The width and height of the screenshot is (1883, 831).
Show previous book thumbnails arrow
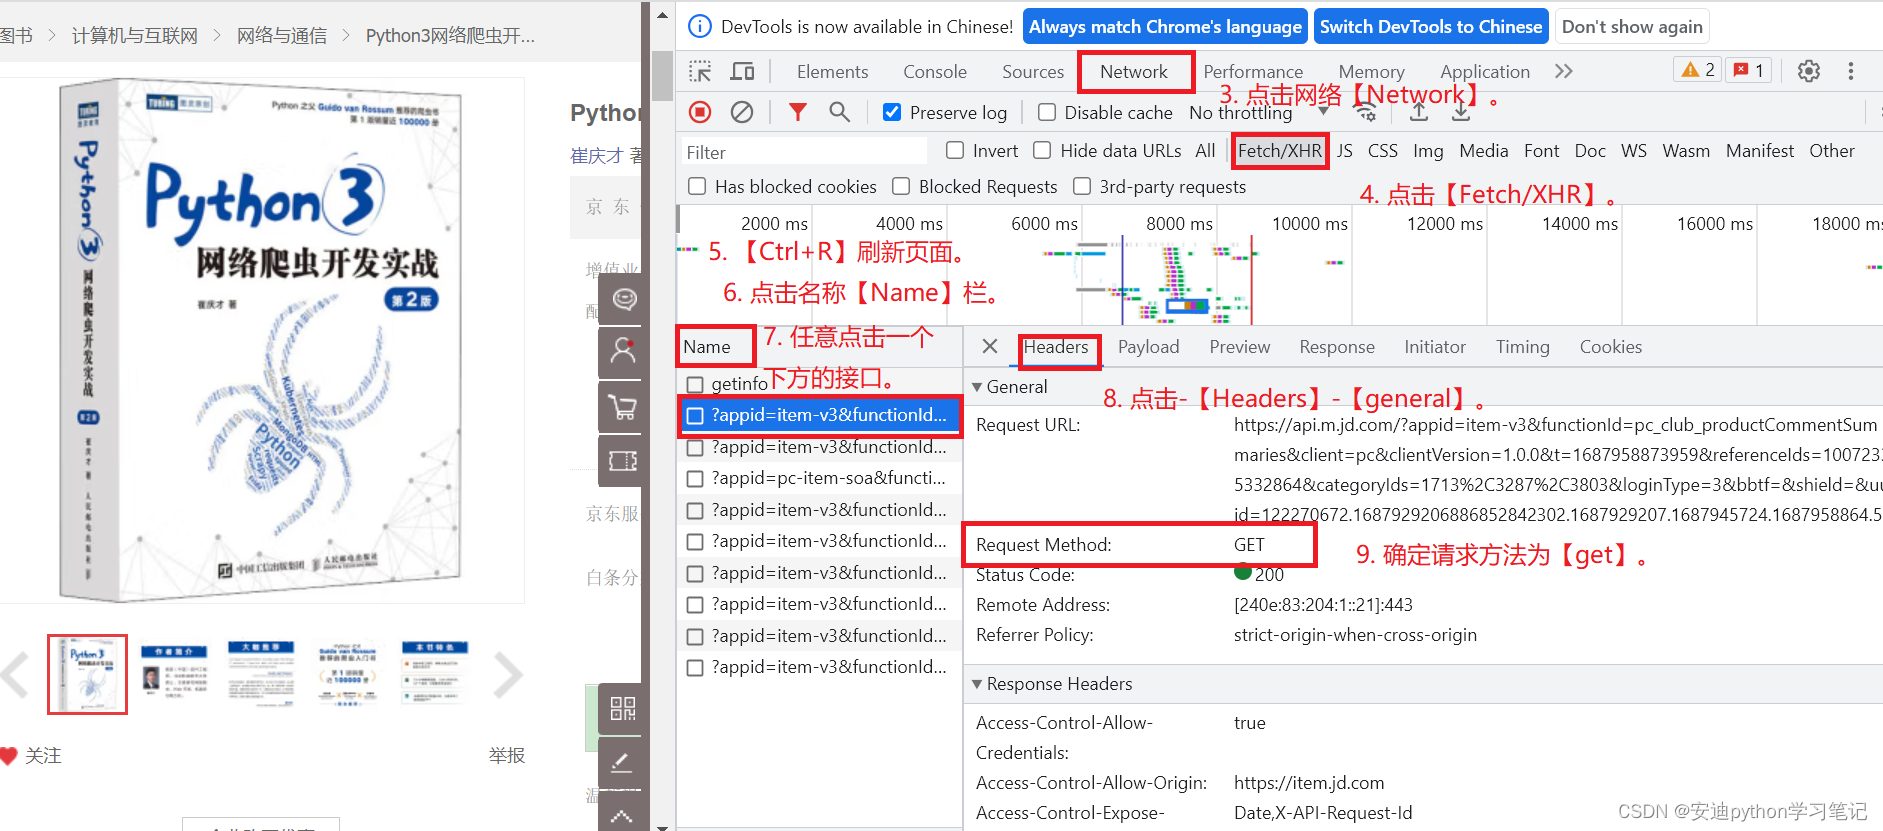click(14, 675)
